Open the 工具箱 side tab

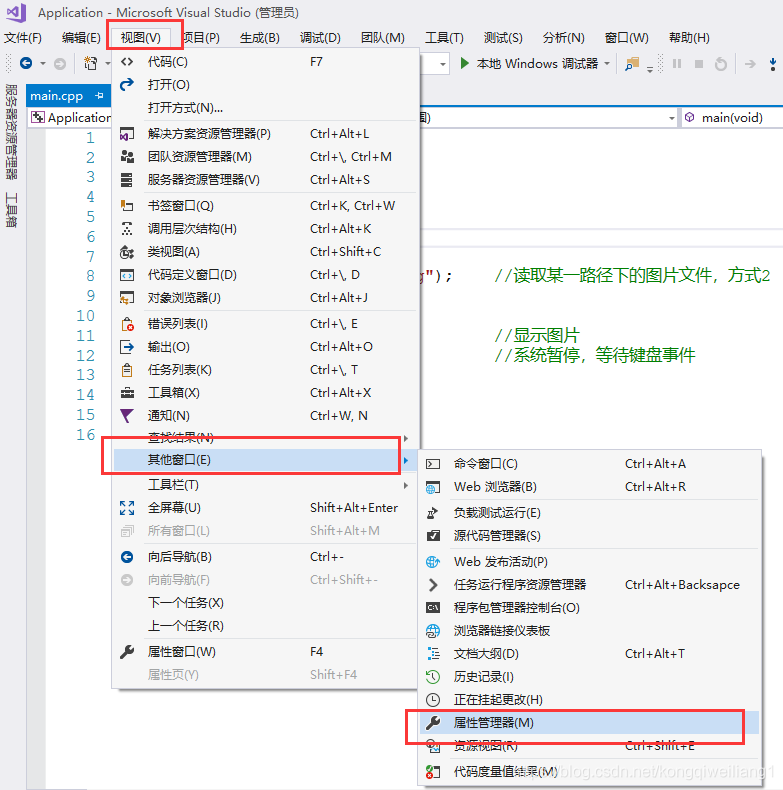point(11,210)
